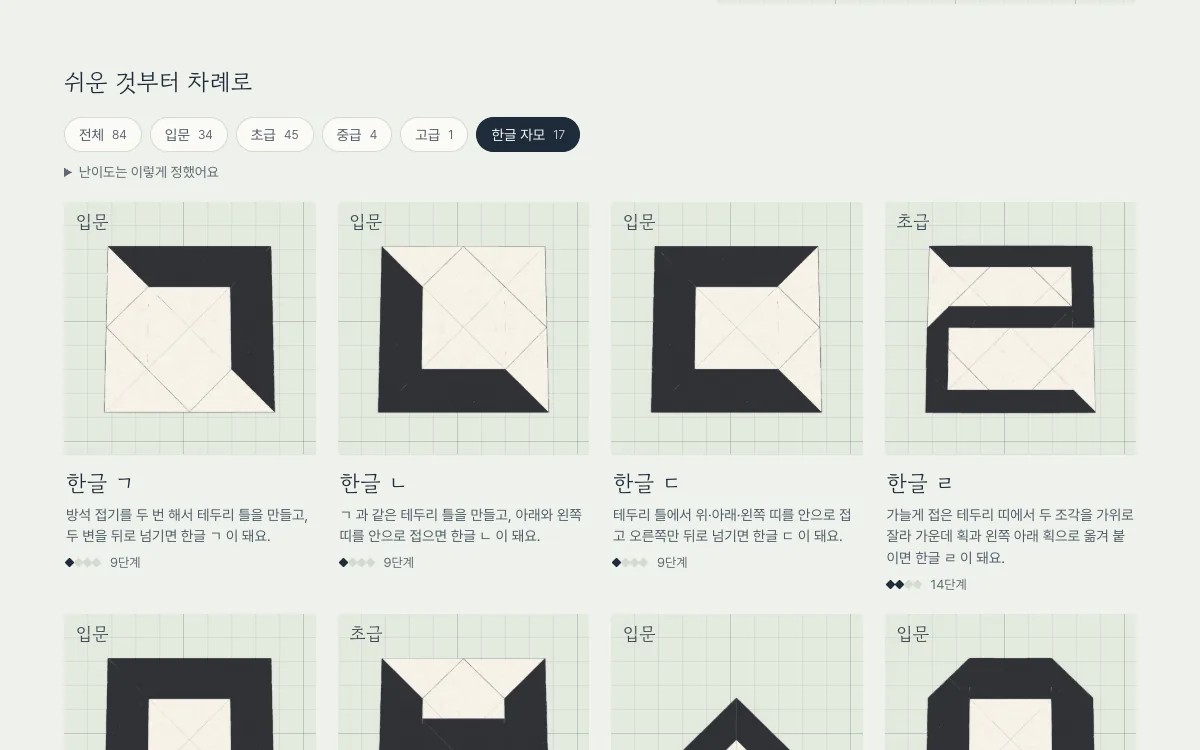Click 초급 badge on 한글 ㄹ card
The width and height of the screenshot is (1200, 750).
coord(913,222)
